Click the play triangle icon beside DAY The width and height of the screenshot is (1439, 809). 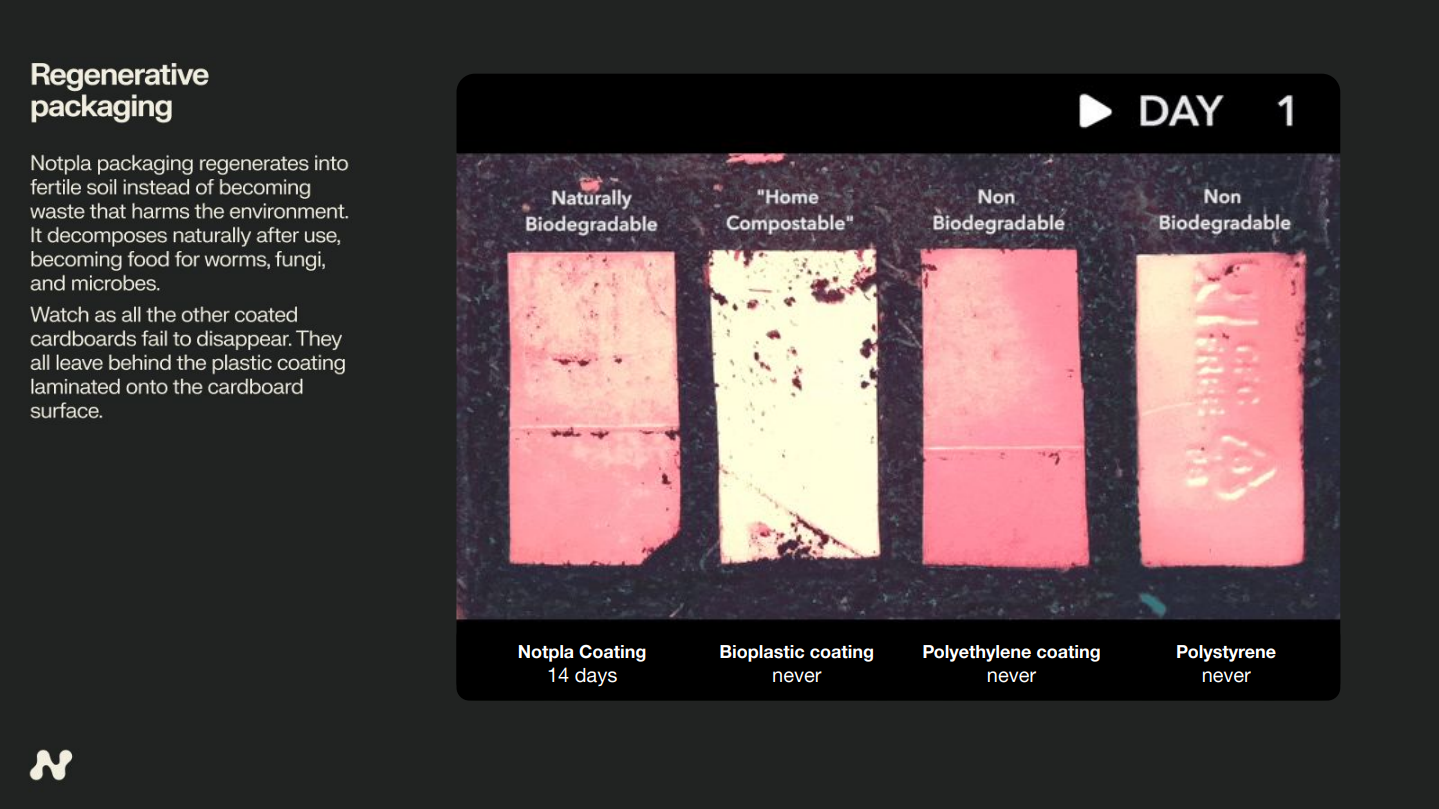click(x=1095, y=111)
